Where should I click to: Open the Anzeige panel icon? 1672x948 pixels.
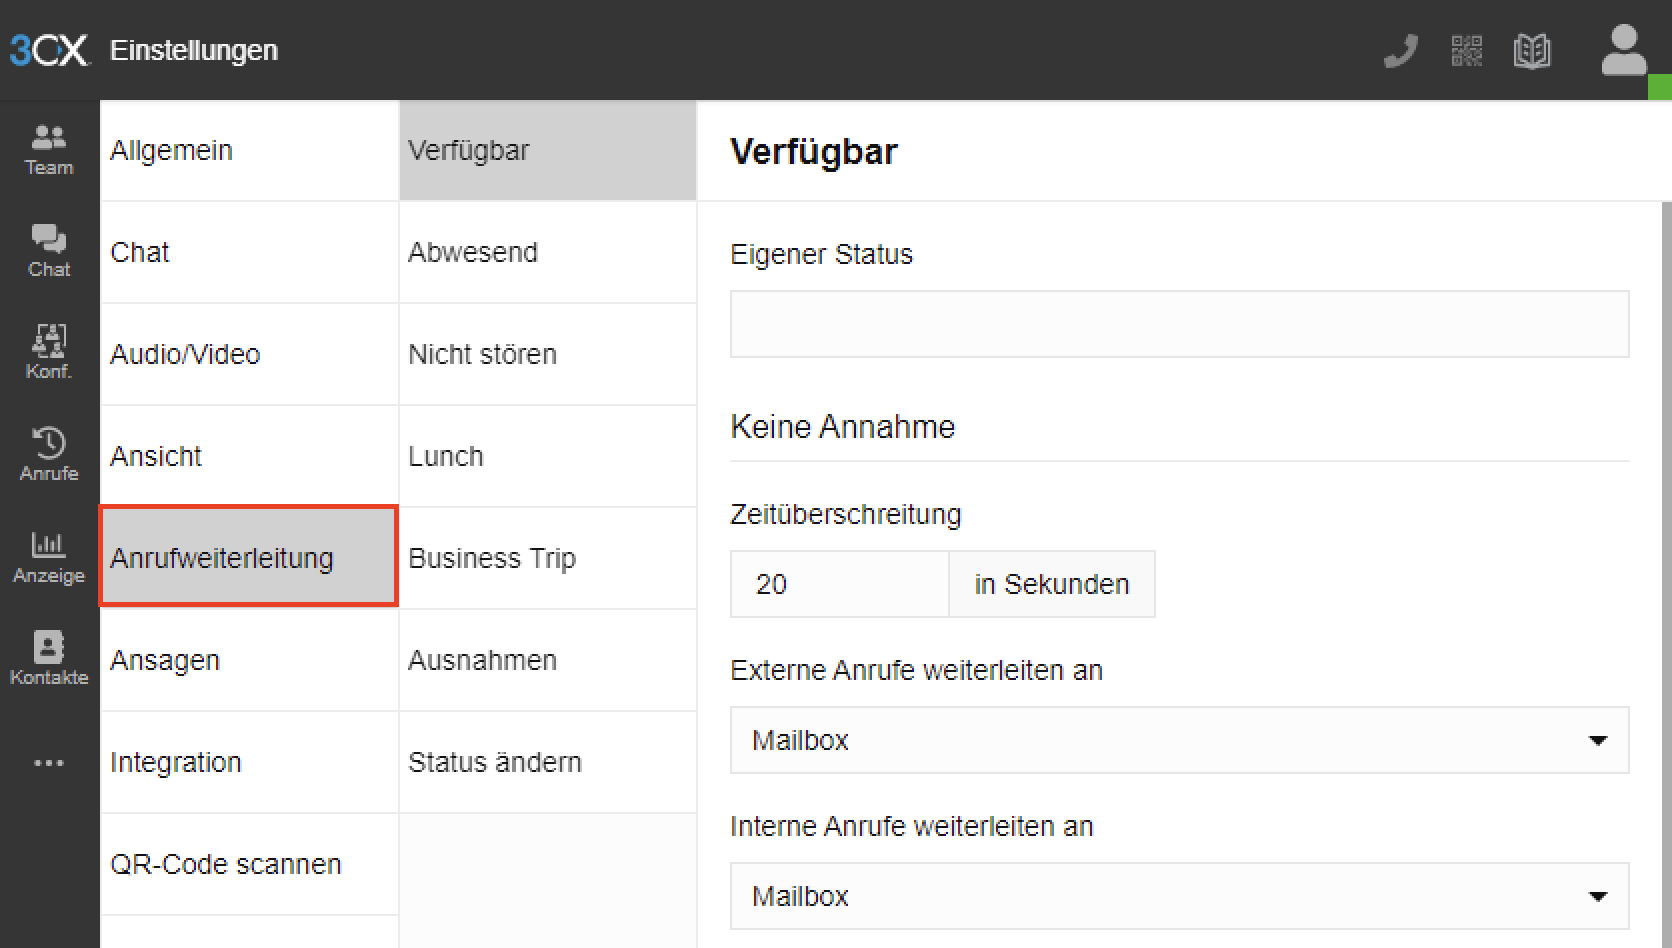click(49, 557)
